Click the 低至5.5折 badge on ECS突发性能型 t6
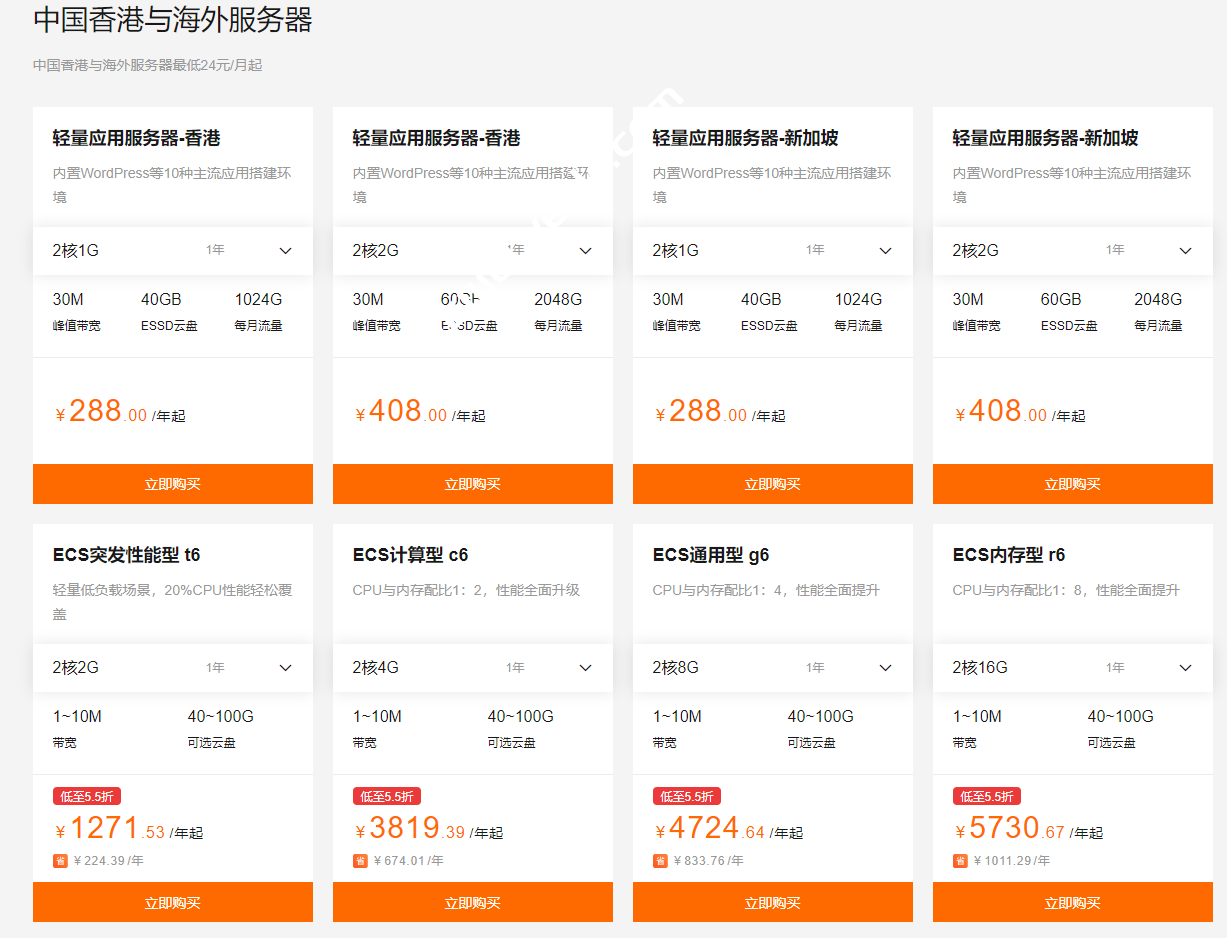 click(x=85, y=796)
